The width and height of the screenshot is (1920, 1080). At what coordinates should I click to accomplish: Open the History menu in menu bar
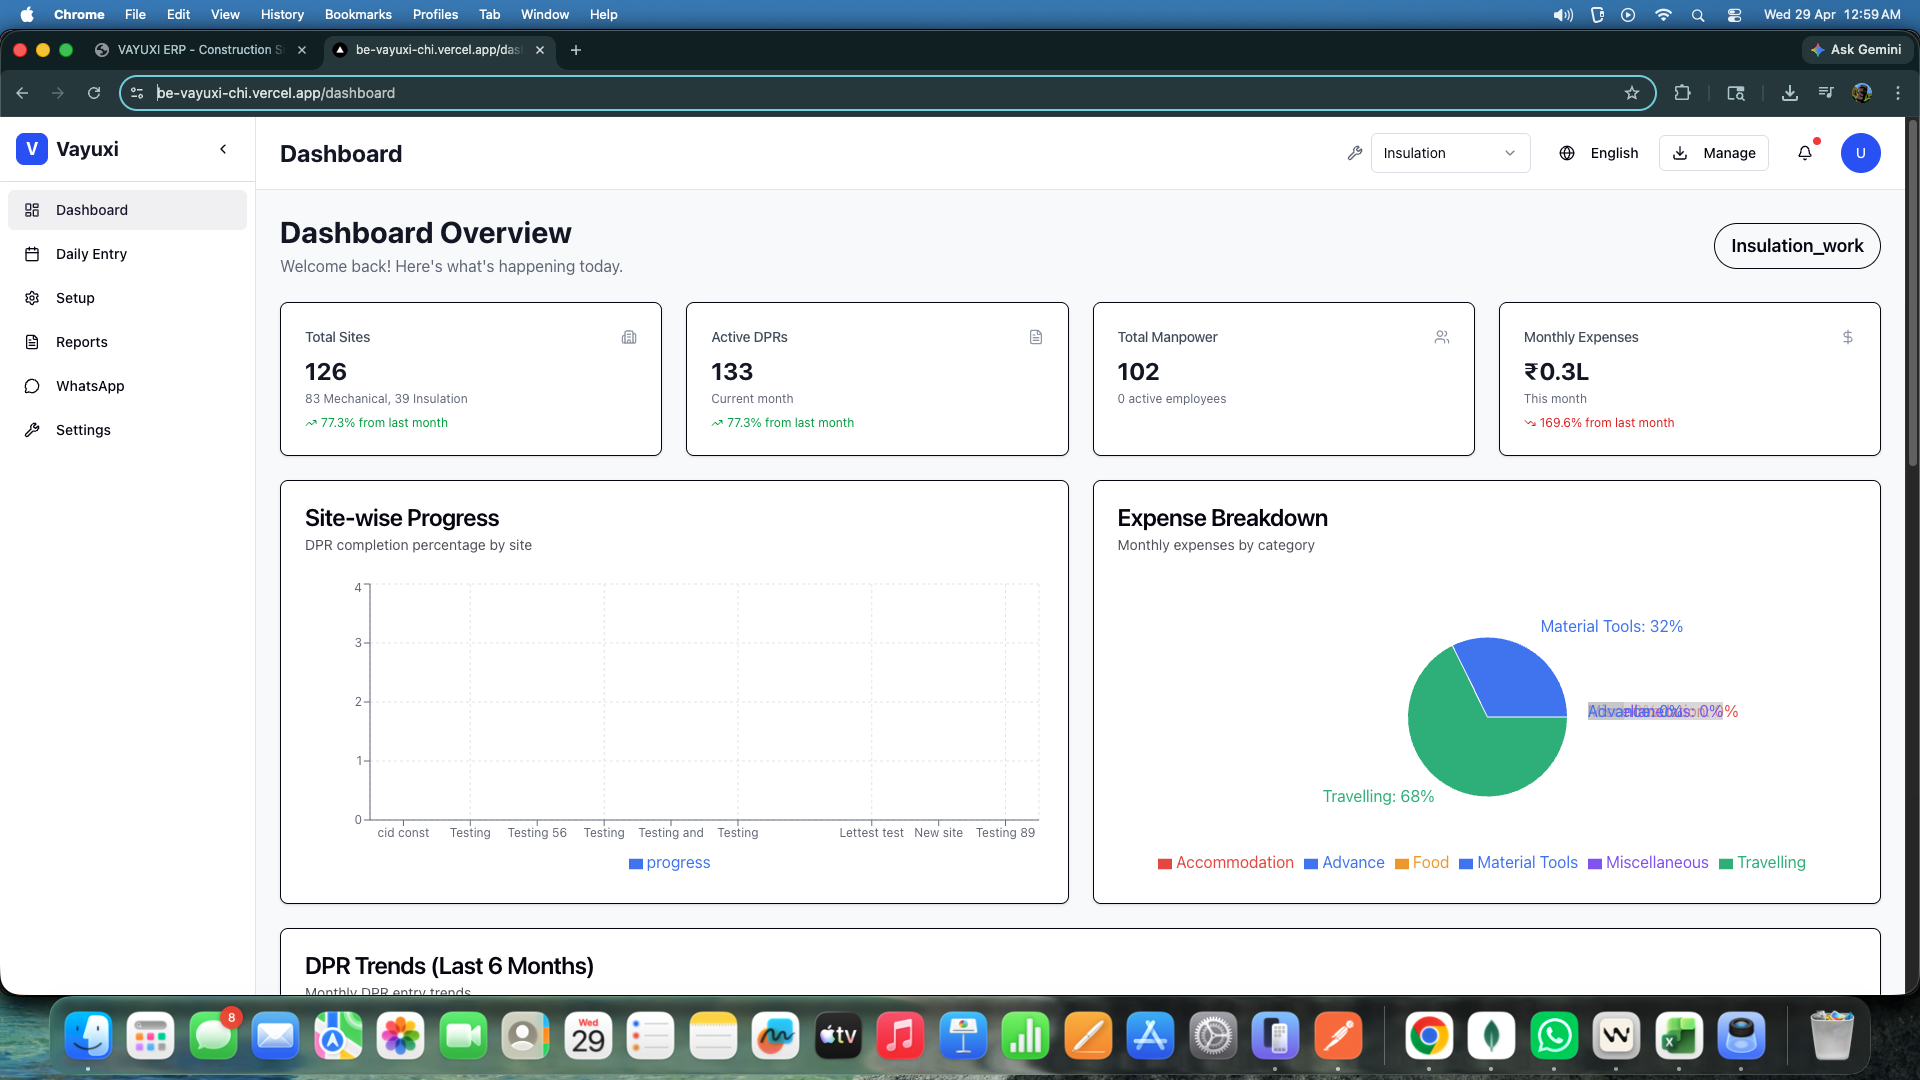click(282, 14)
